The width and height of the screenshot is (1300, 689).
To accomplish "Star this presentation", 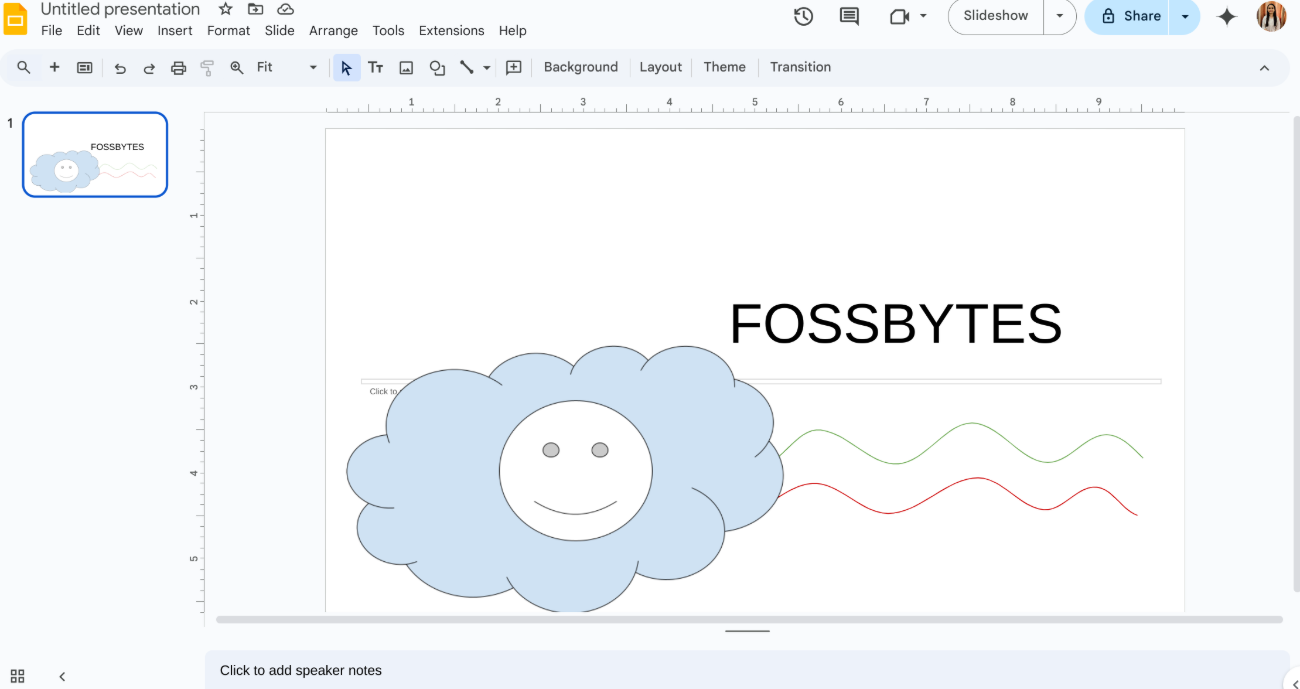I will 225,9.
